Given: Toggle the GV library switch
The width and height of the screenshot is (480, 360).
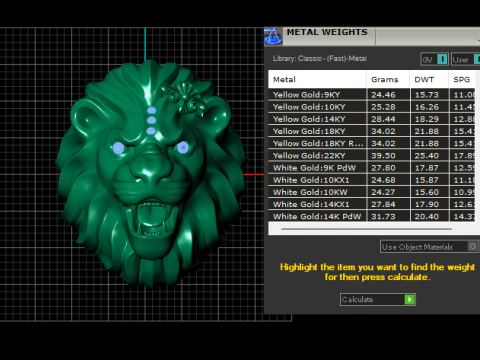Looking at the screenshot, I should pyautogui.click(x=442, y=59).
